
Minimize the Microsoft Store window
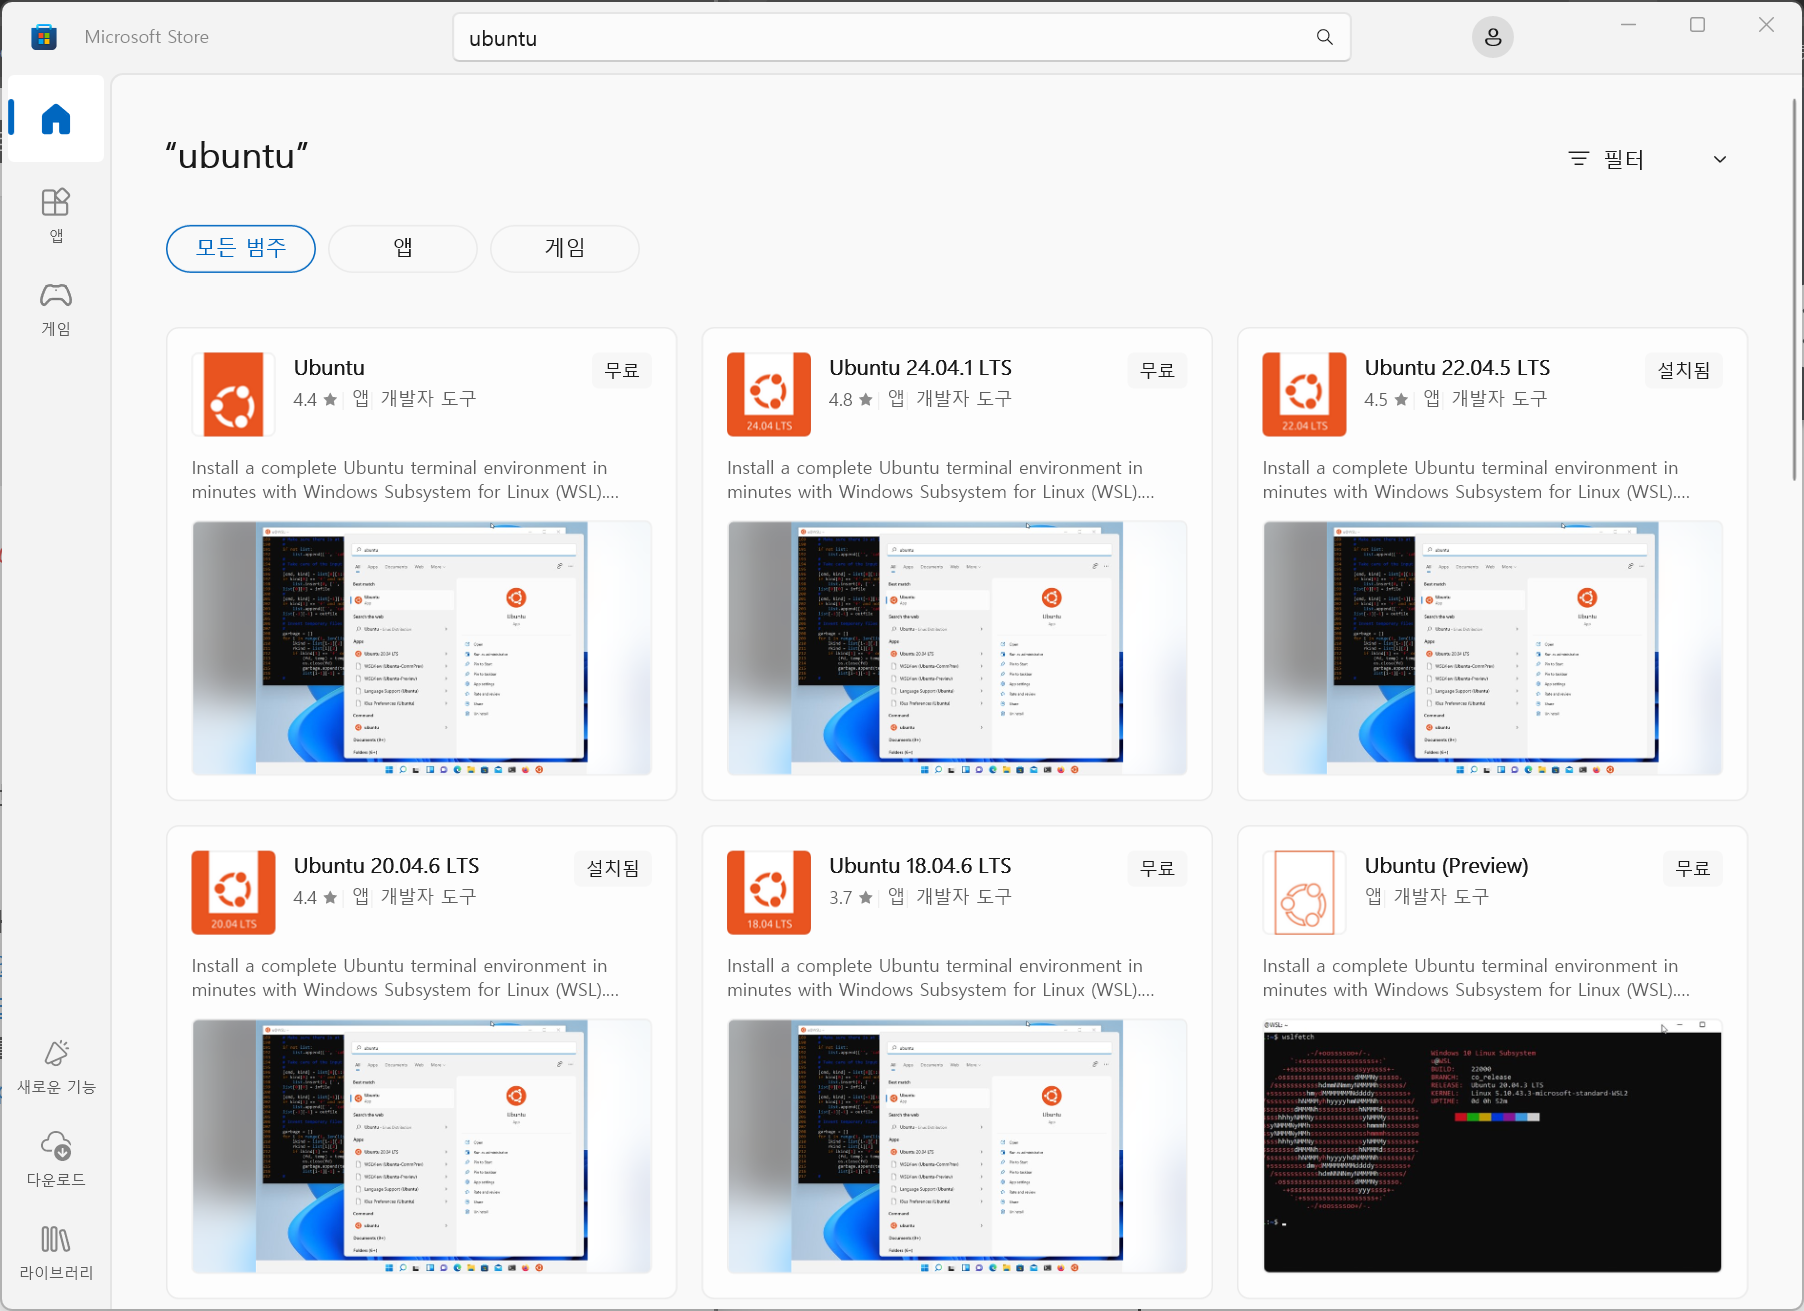coord(1628,25)
